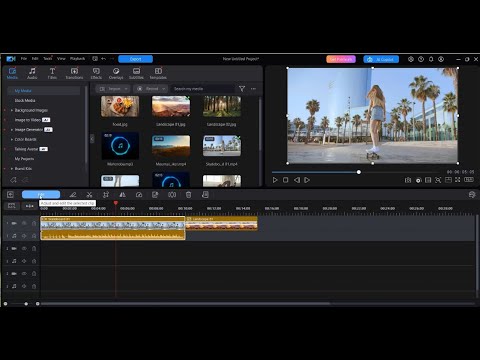Select the crop tool in the timeline toolbar
The height and width of the screenshot is (360, 480).
coord(106,195)
